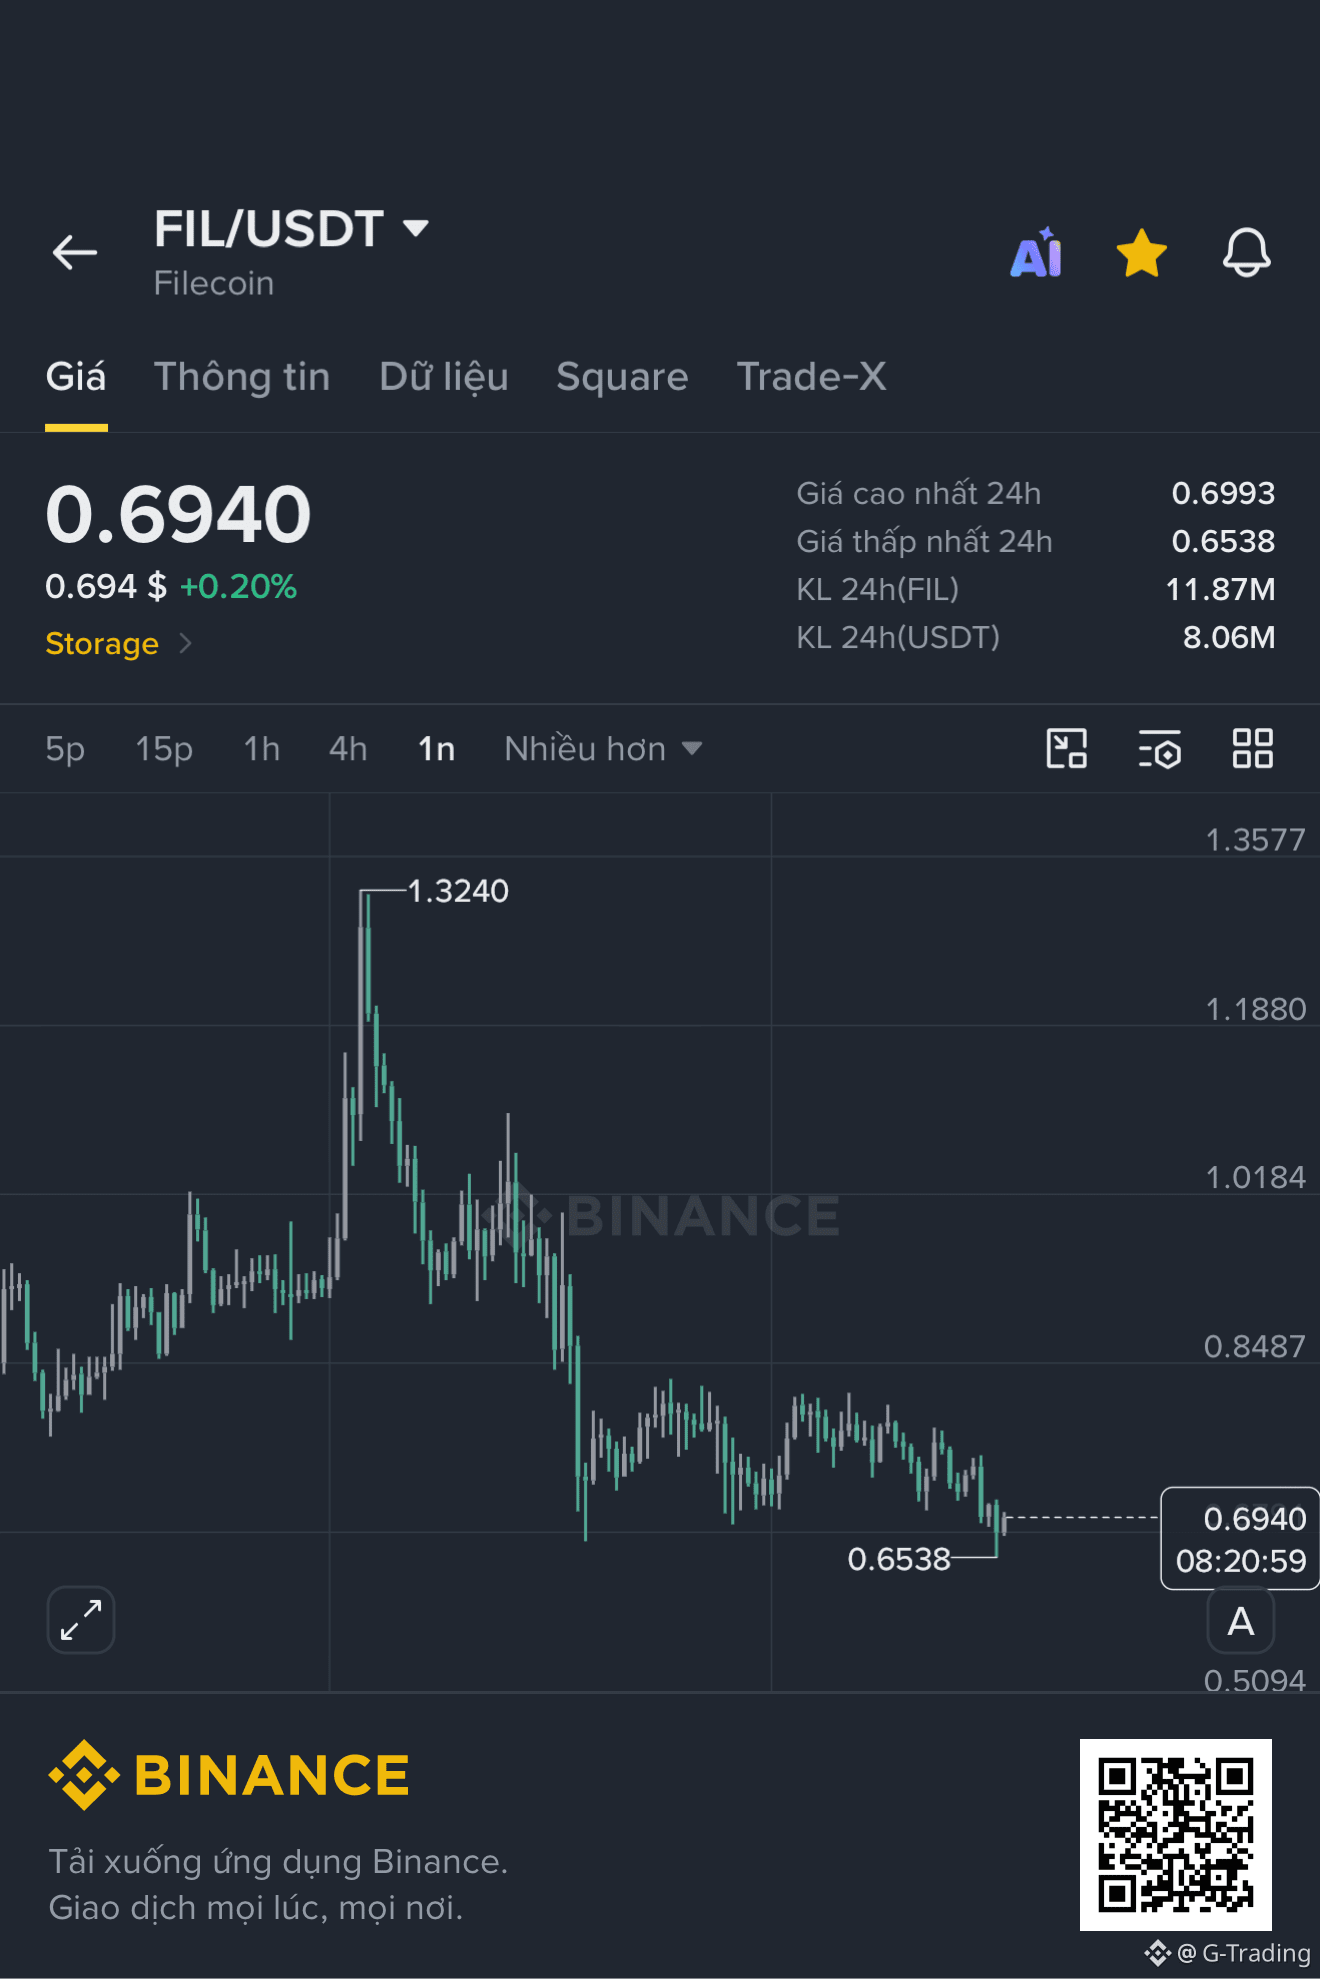Click the 1.1880 price axis label
Viewport: 1320px width, 1979px height.
click(1255, 1009)
